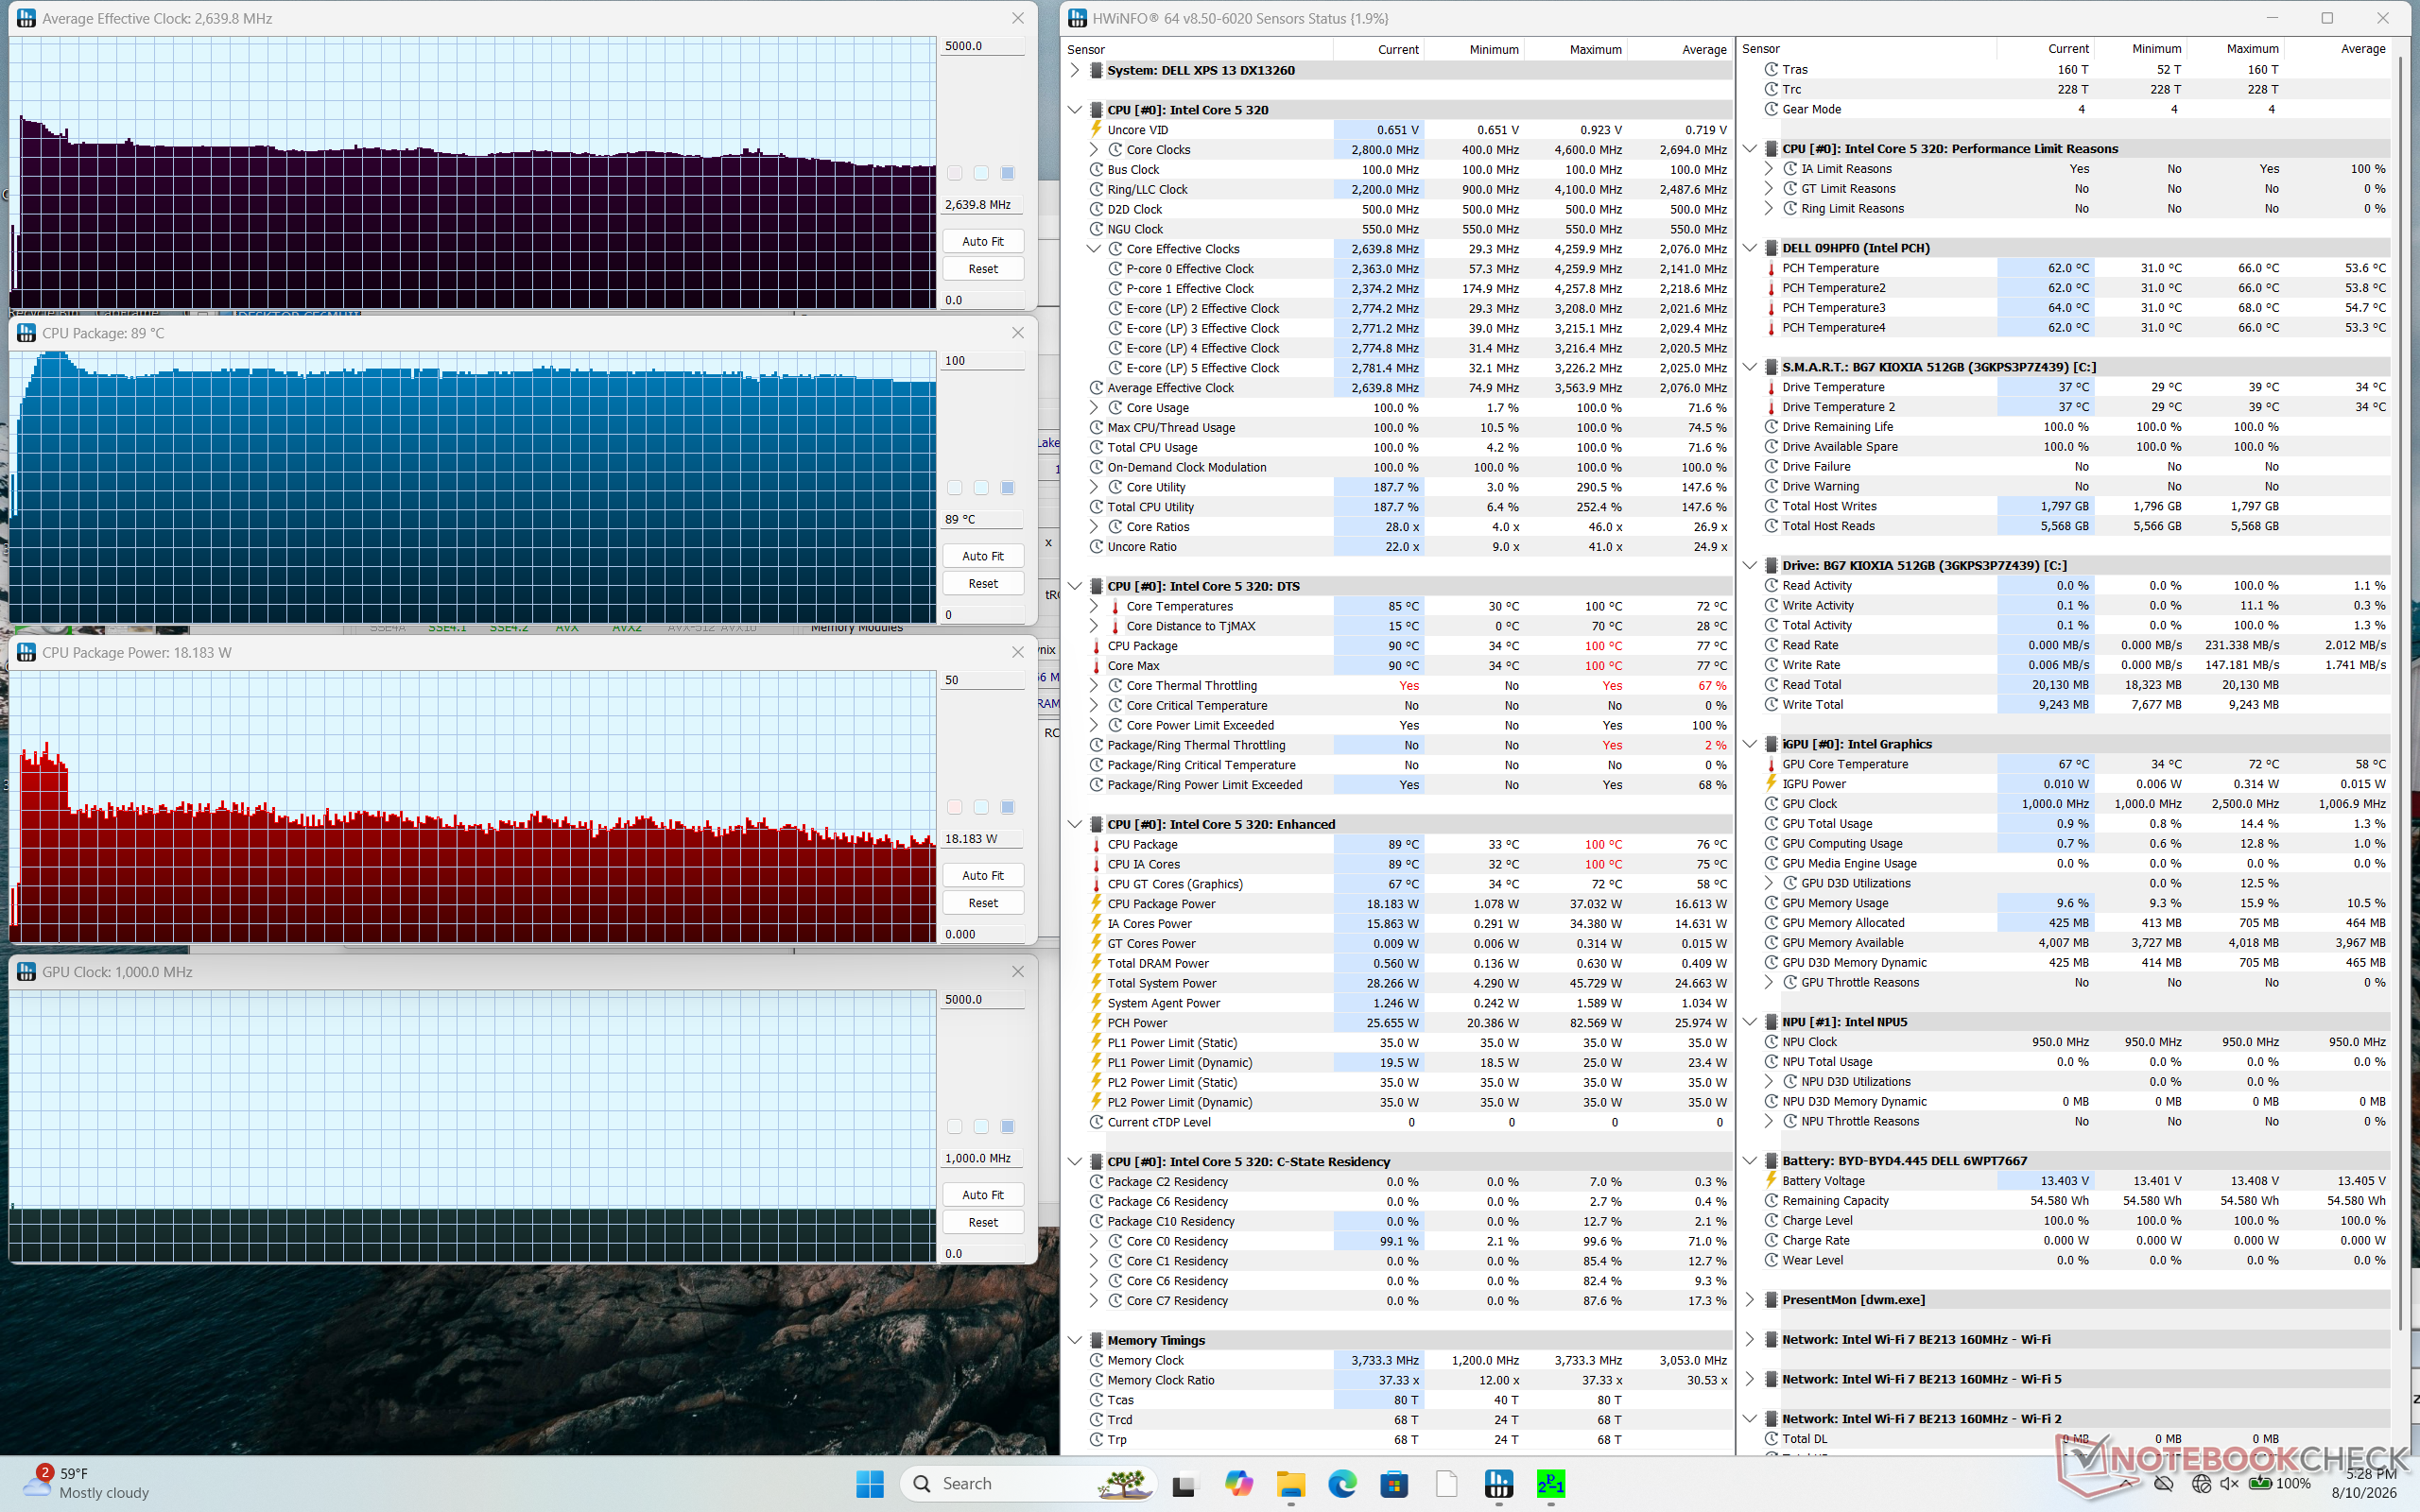
Task: Open Task View from the taskbar
Action: pyautogui.click(x=1184, y=1484)
